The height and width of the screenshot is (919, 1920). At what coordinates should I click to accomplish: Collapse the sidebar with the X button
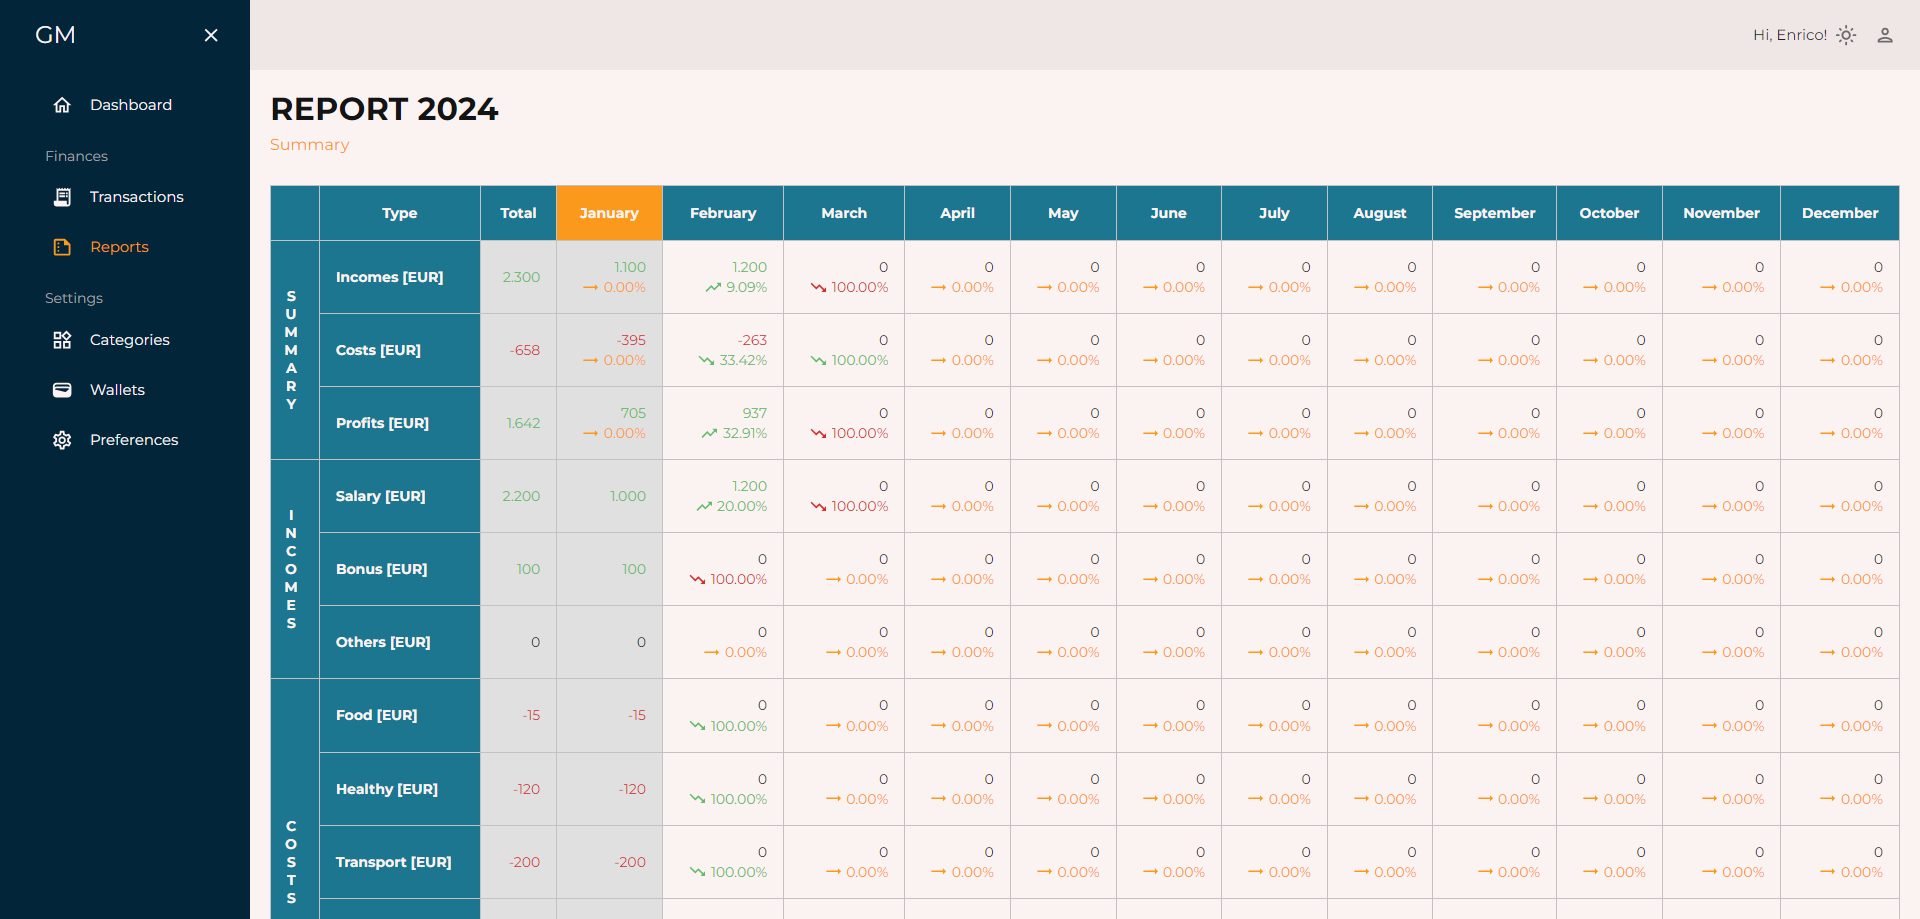(211, 35)
